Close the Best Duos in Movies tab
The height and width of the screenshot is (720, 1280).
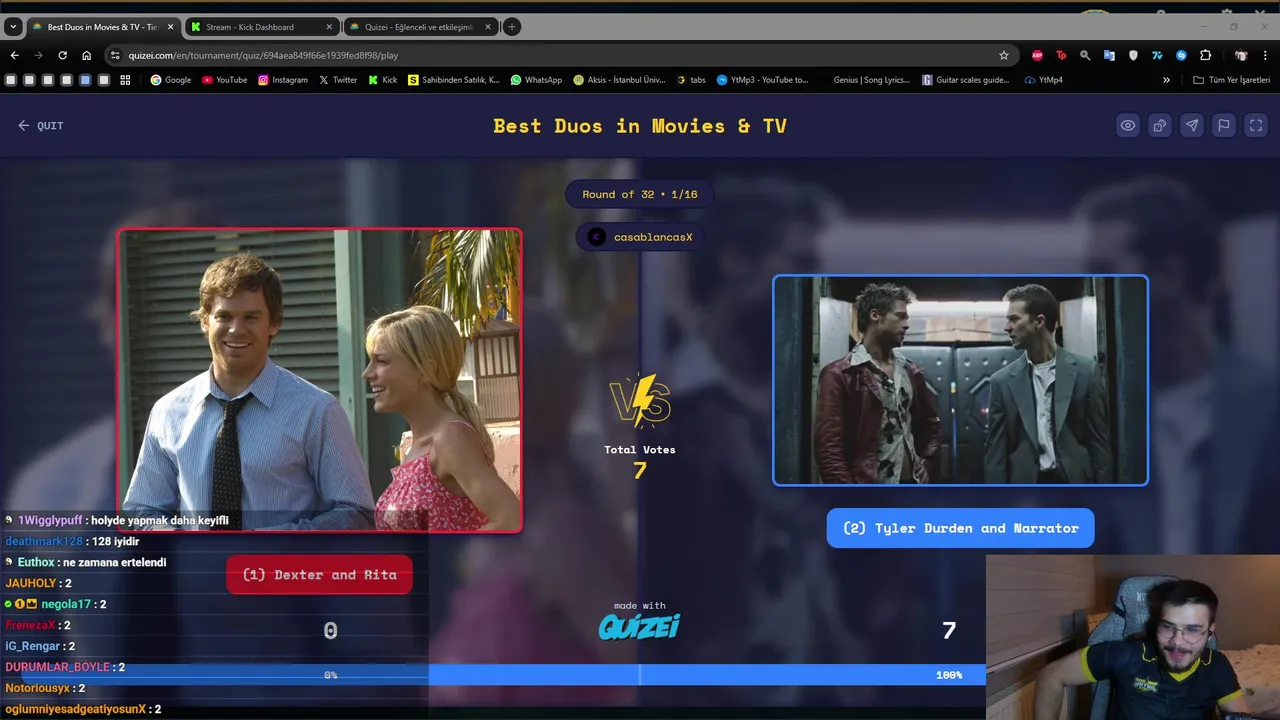(x=170, y=27)
